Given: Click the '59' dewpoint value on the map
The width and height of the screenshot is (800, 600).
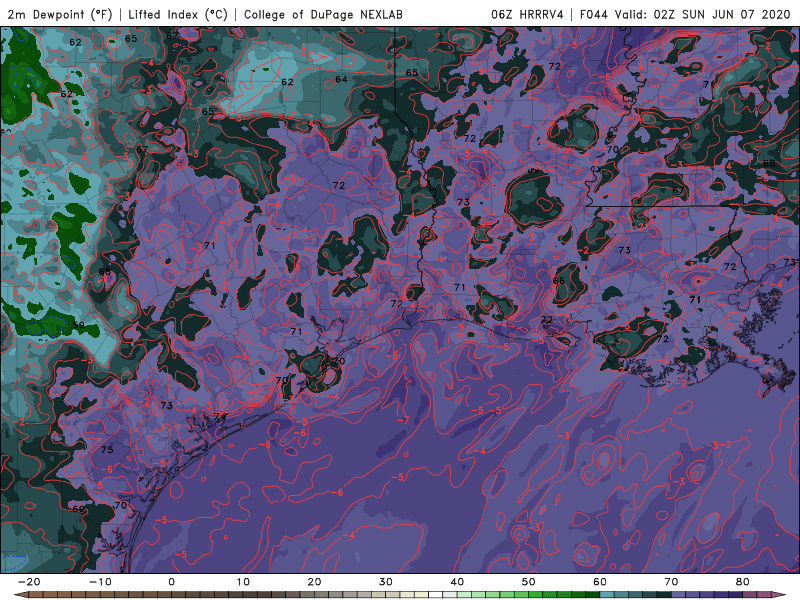Looking at the screenshot, I should tap(78, 325).
